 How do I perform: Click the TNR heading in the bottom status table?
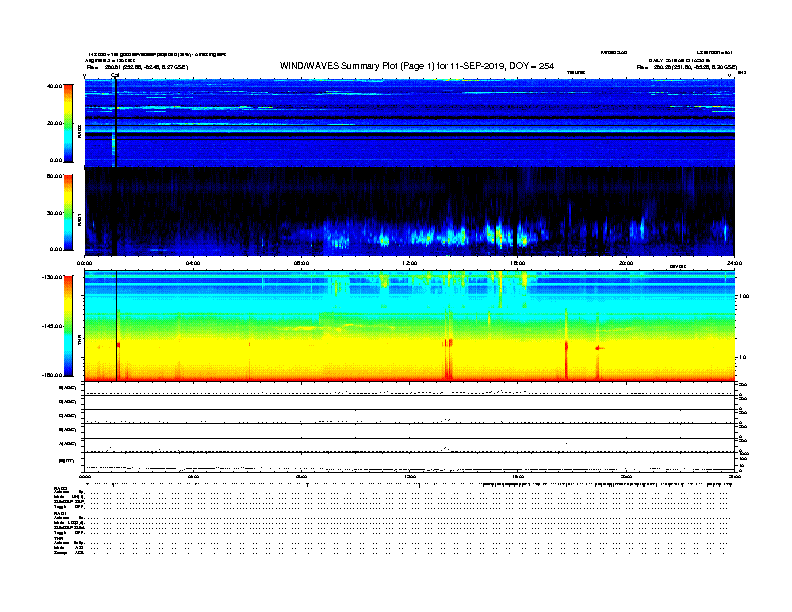(58, 538)
